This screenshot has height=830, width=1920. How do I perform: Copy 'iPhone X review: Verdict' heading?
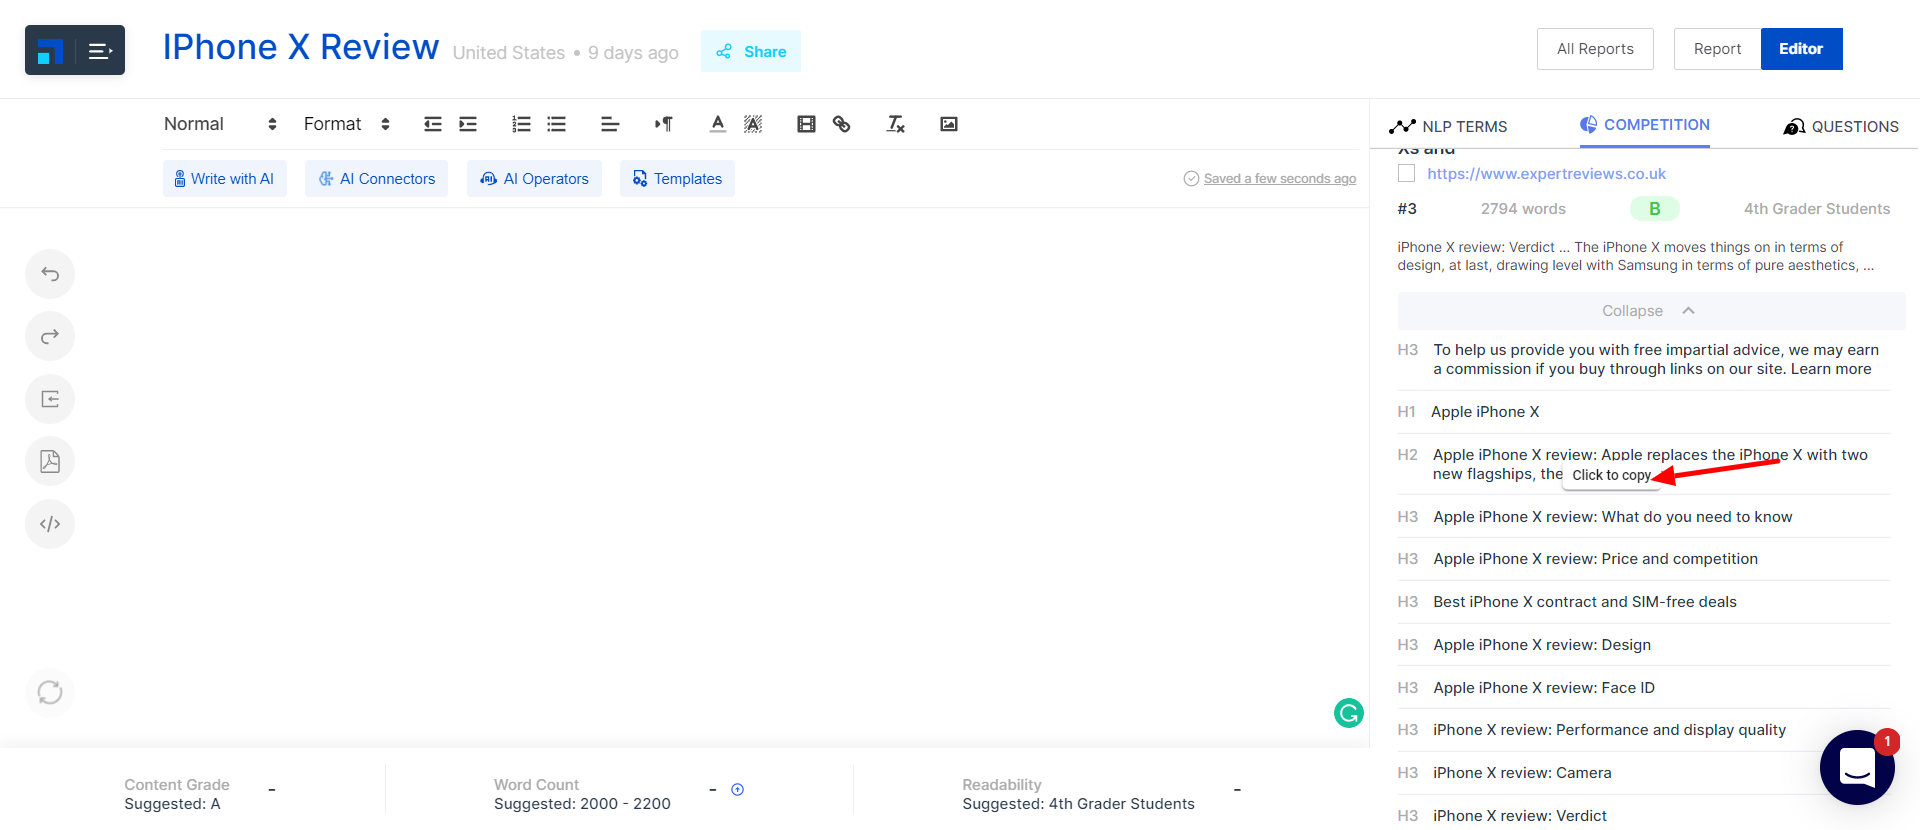1519,816
